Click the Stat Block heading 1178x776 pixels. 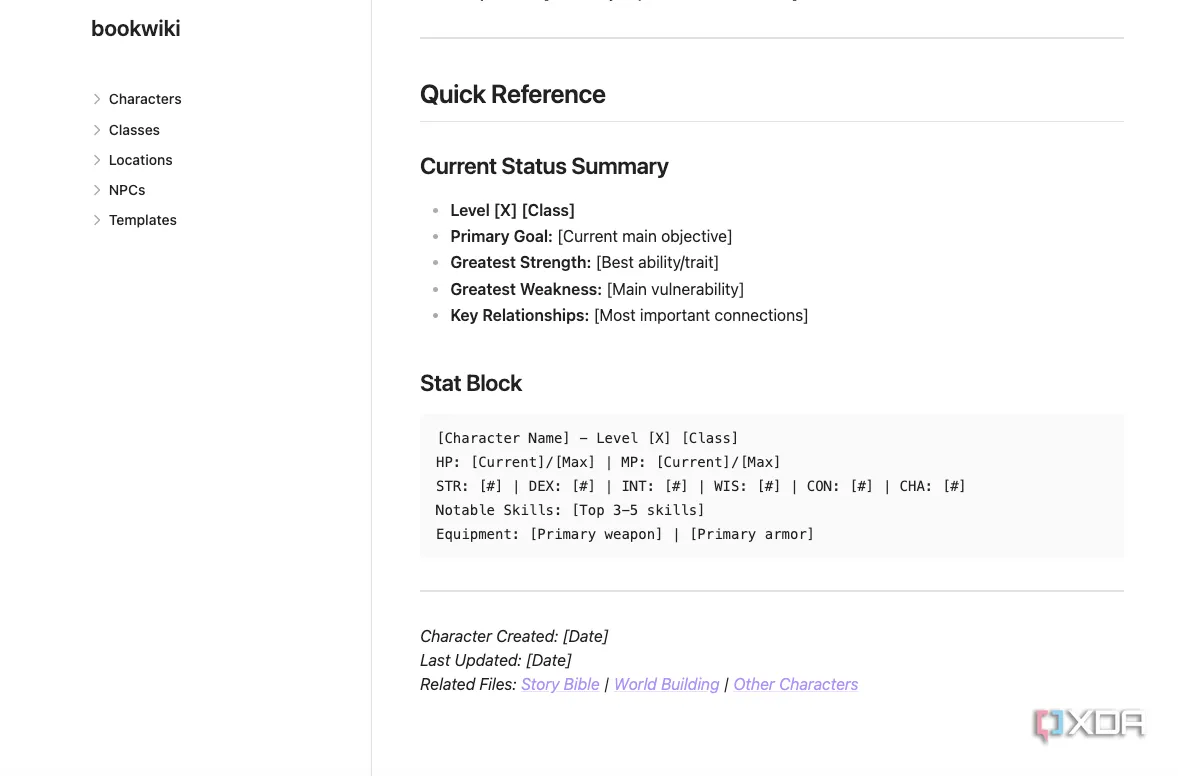tap(470, 383)
